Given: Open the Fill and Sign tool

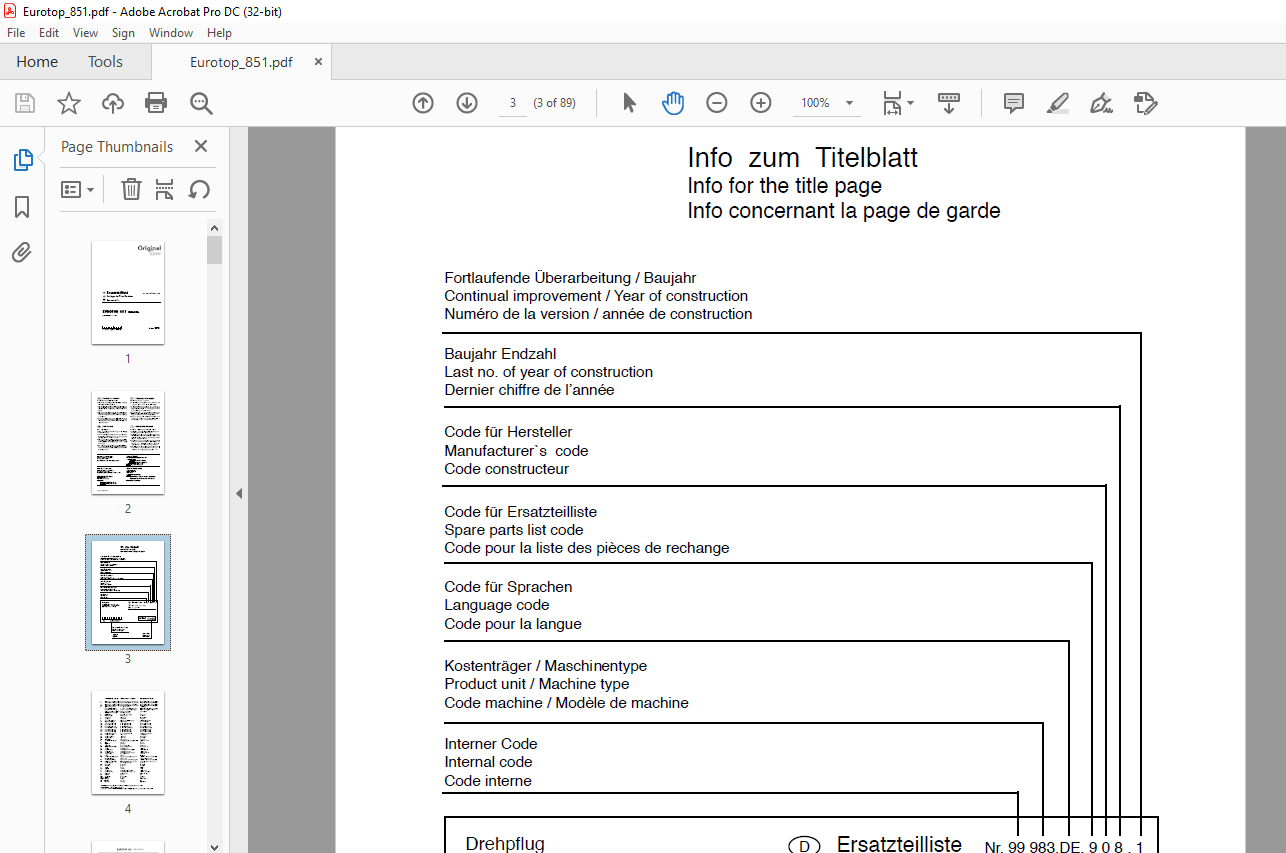Looking at the screenshot, I should (x=1102, y=103).
